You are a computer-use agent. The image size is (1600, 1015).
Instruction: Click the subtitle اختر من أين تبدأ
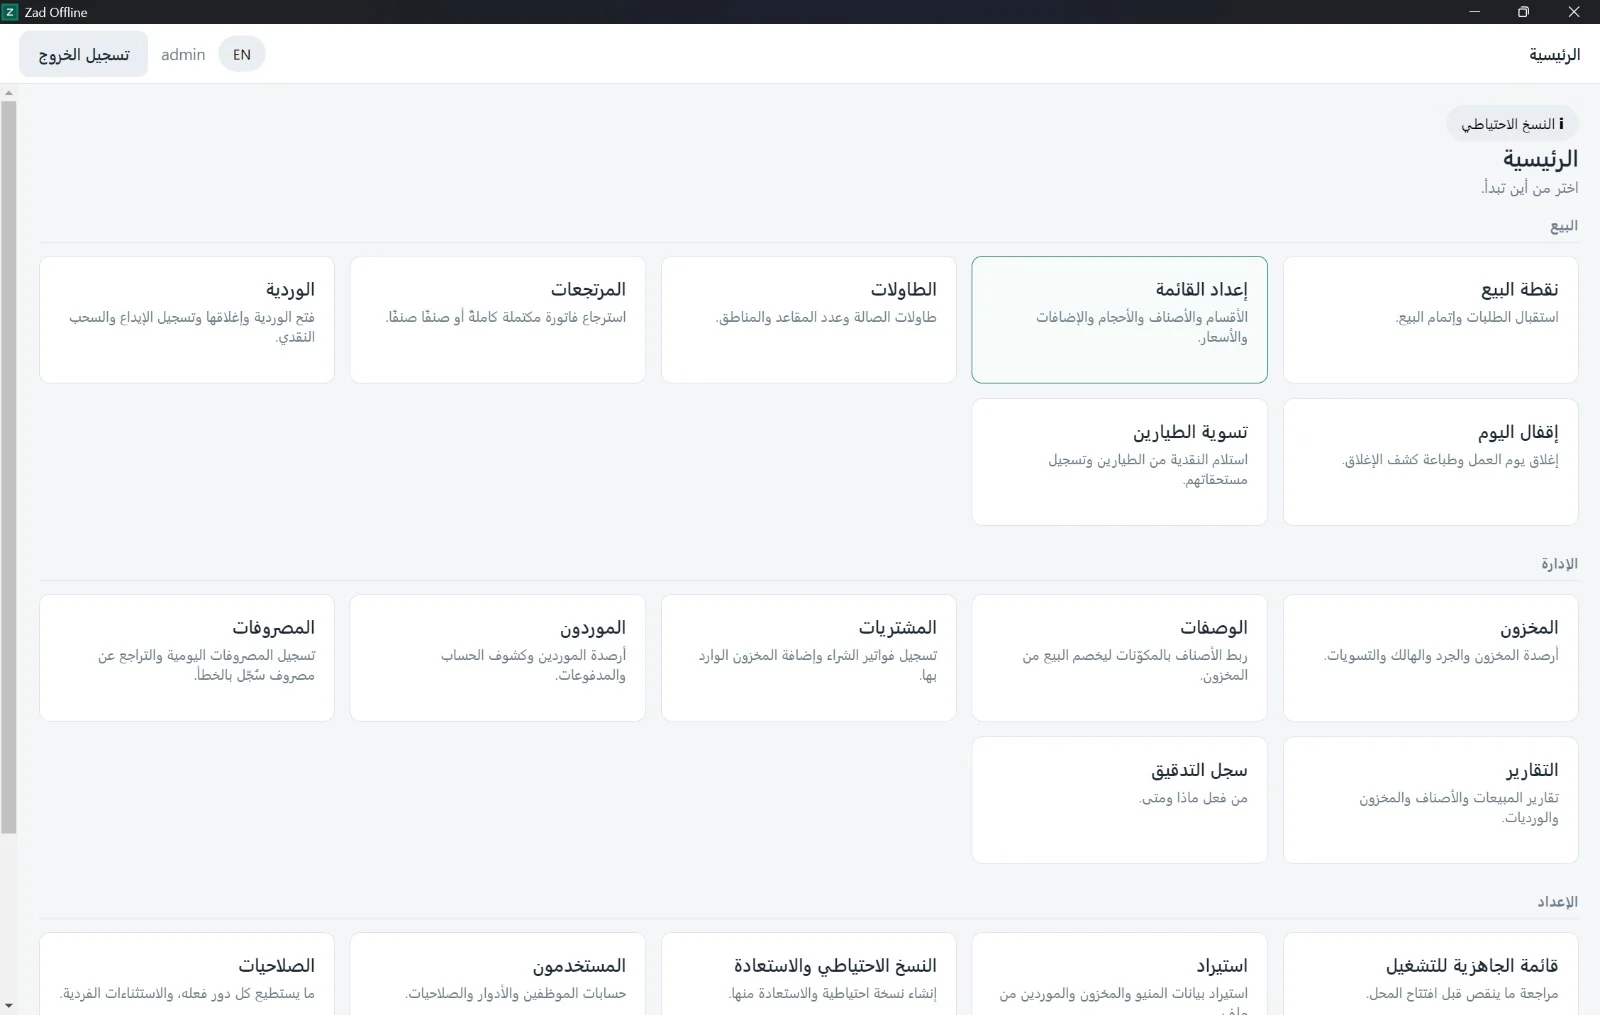(1530, 188)
